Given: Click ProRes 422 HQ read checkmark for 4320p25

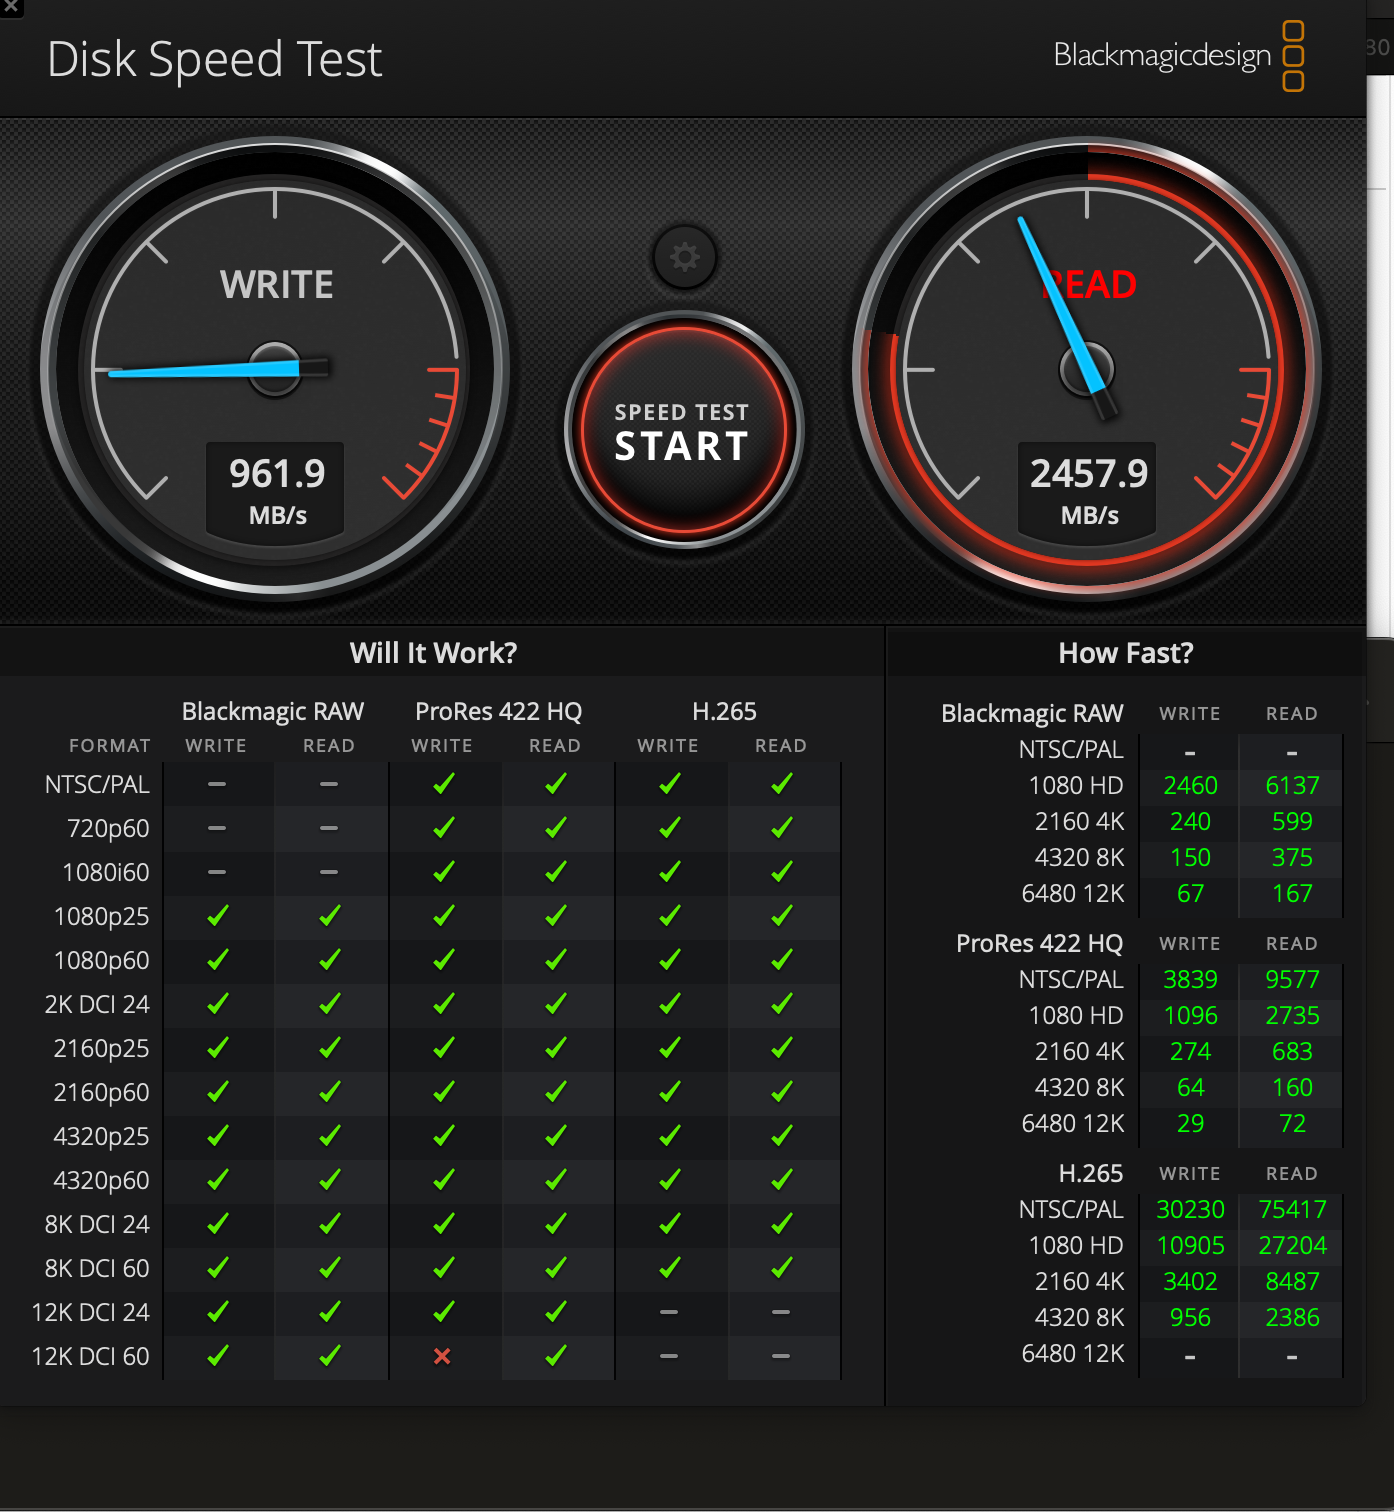Looking at the screenshot, I should [556, 1135].
